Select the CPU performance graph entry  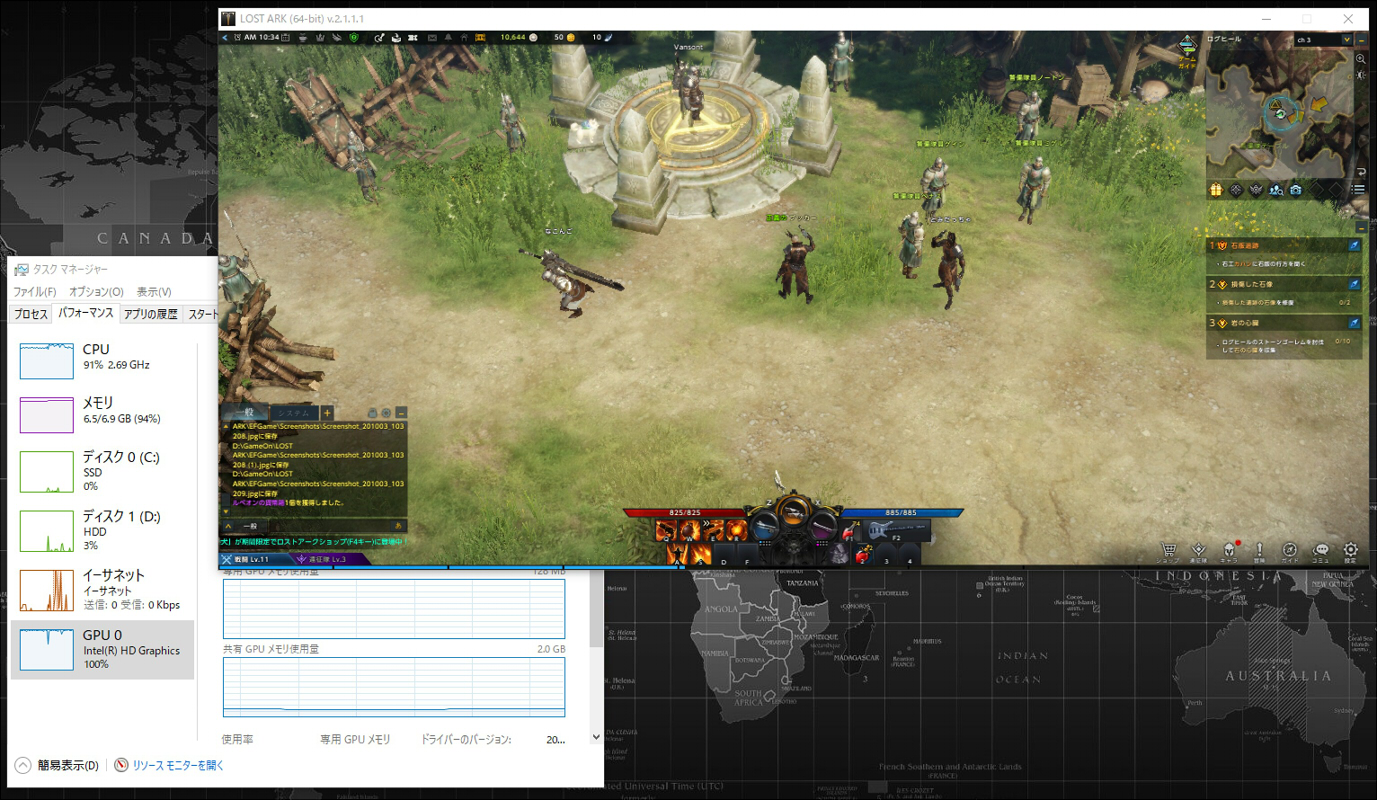point(103,360)
